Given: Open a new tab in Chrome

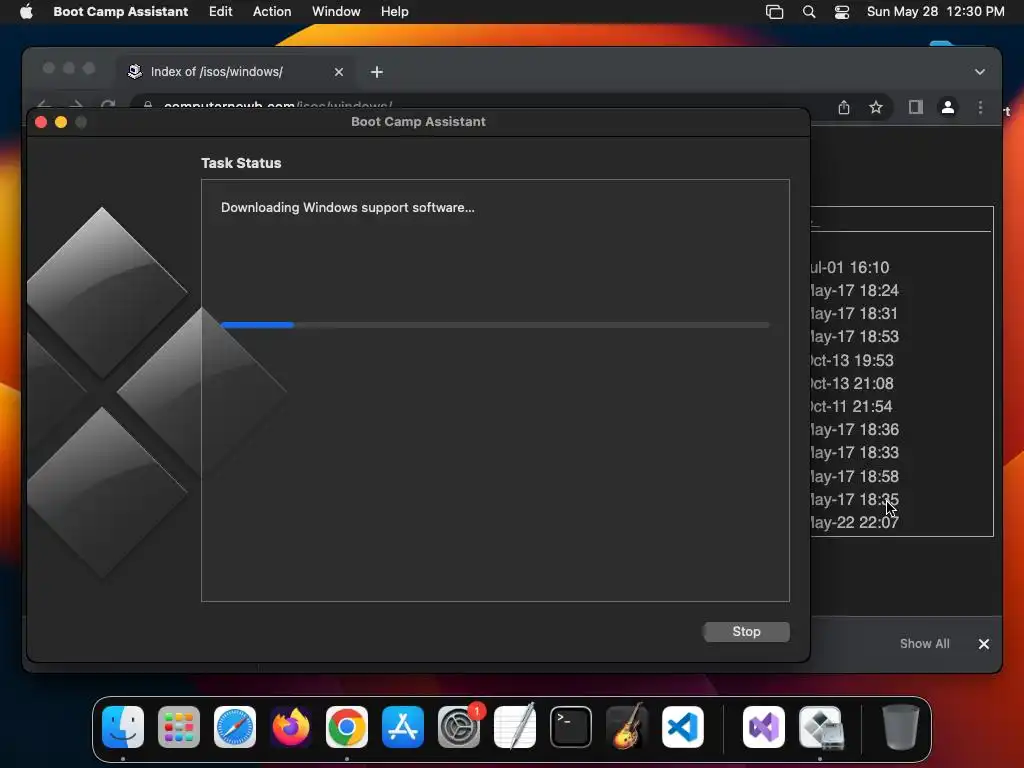Looking at the screenshot, I should (377, 72).
